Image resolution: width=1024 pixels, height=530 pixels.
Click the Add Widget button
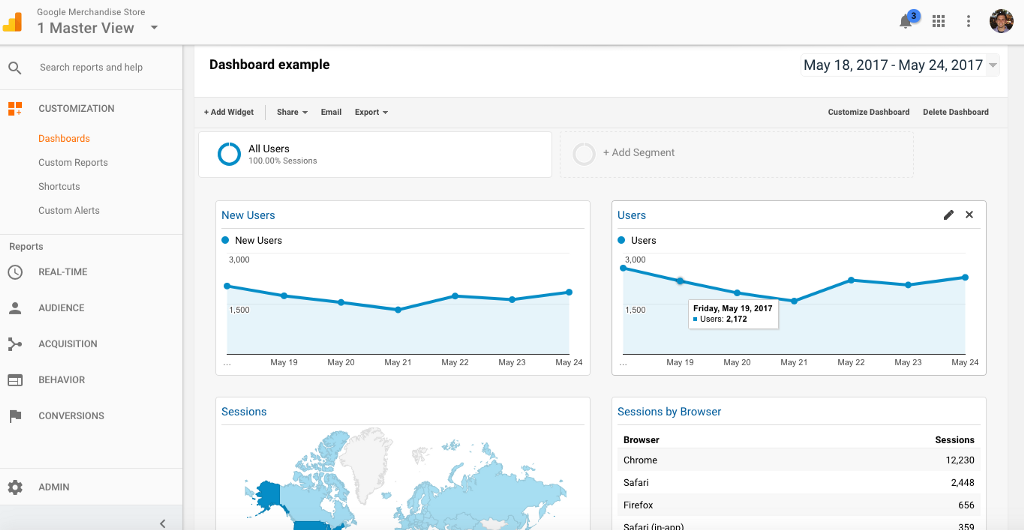tap(229, 112)
